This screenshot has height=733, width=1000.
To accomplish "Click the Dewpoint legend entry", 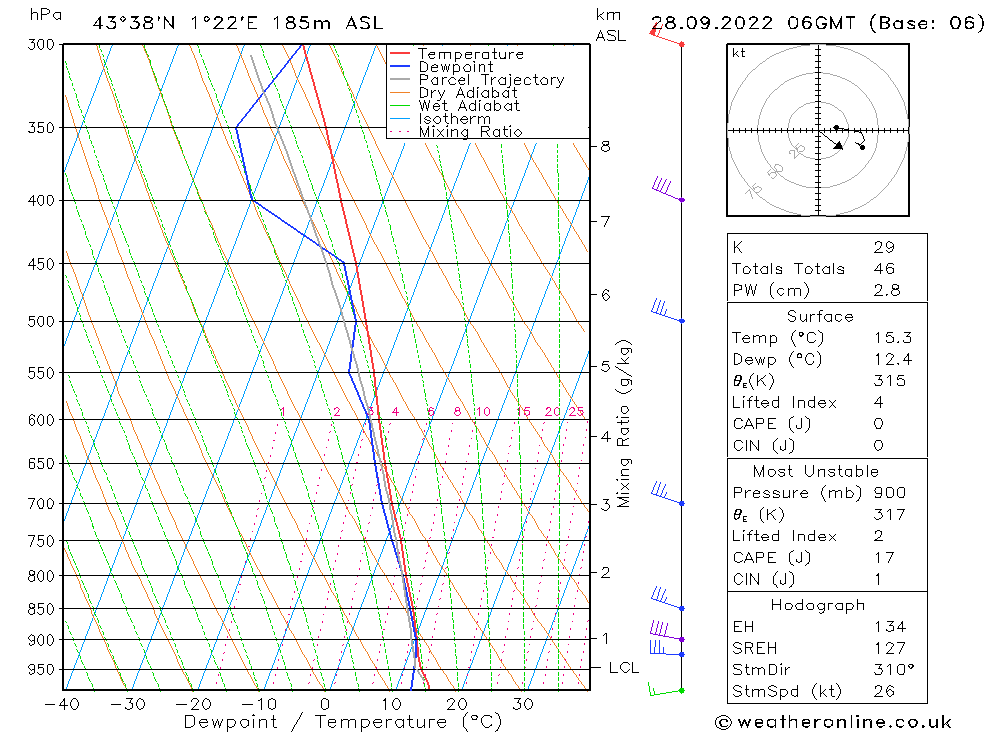I will [x=442, y=67].
